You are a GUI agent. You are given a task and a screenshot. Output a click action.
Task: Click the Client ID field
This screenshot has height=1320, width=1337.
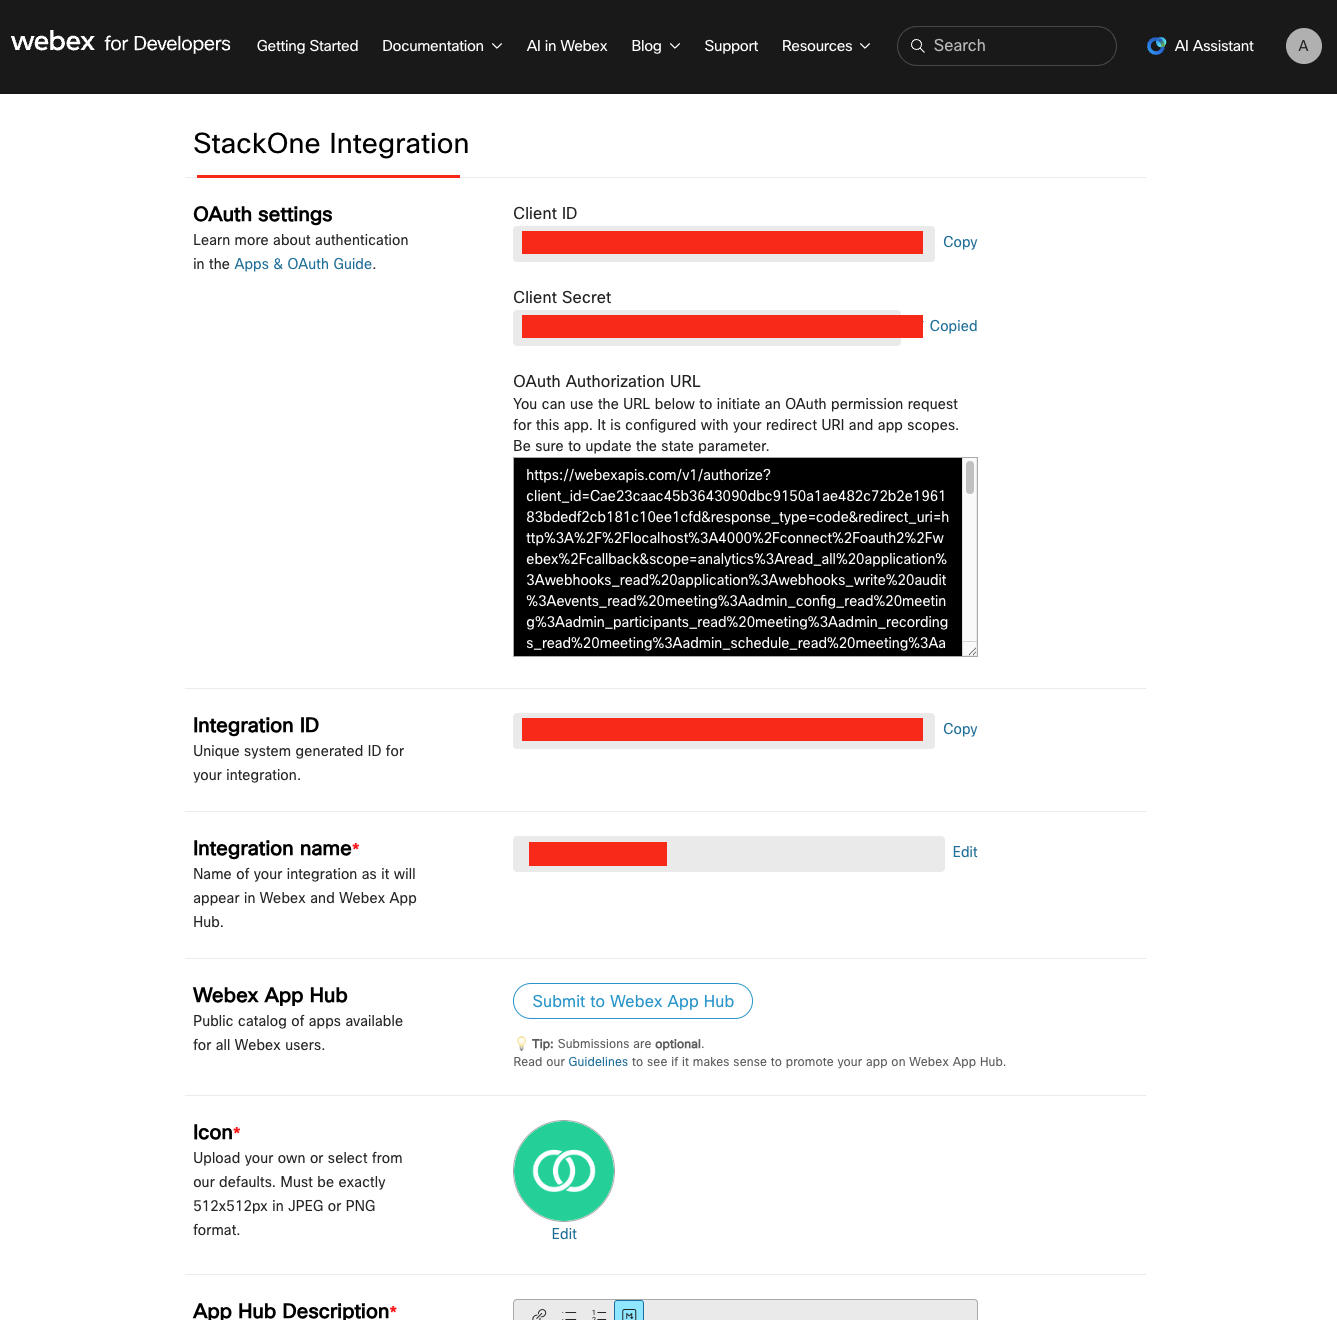724,243
